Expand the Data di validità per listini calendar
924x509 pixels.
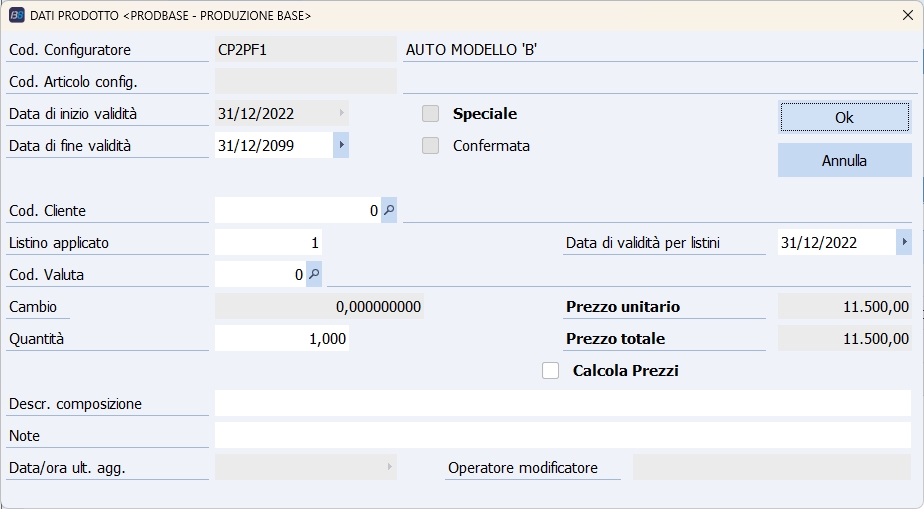point(904,243)
